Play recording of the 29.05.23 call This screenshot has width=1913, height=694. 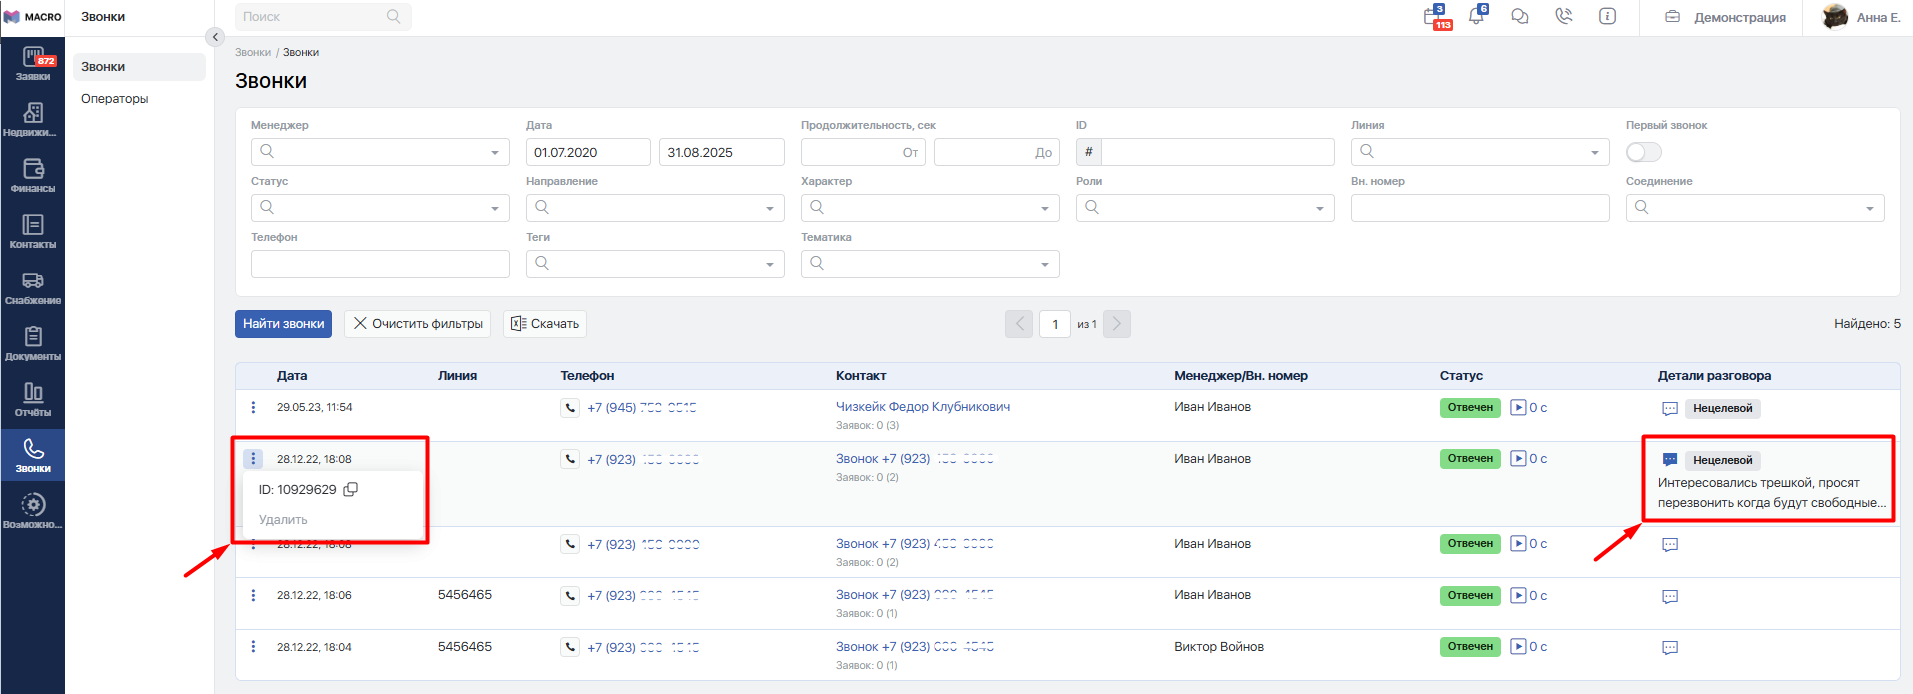click(x=1518, y=408)
